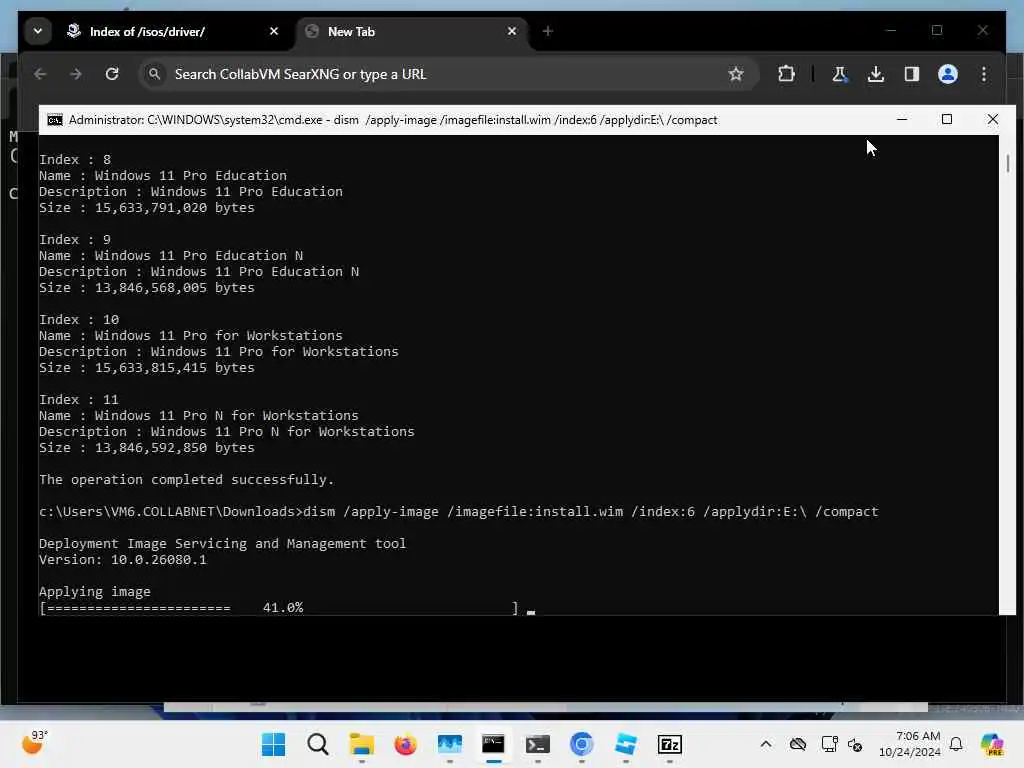
Task: Open the notifications bell icon
Action: 956,744
